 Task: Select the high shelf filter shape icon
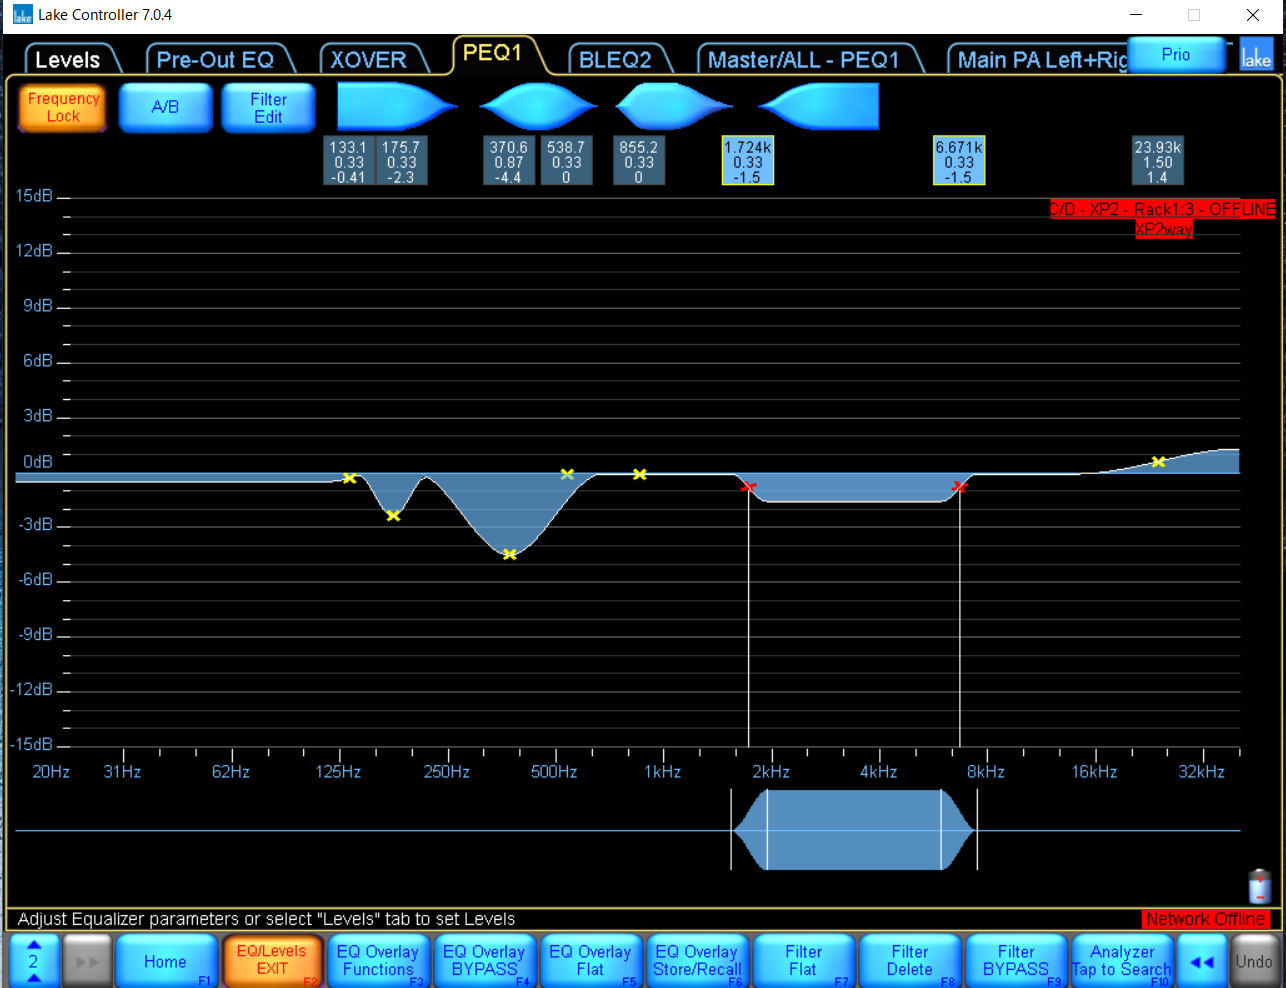point(820,106)
